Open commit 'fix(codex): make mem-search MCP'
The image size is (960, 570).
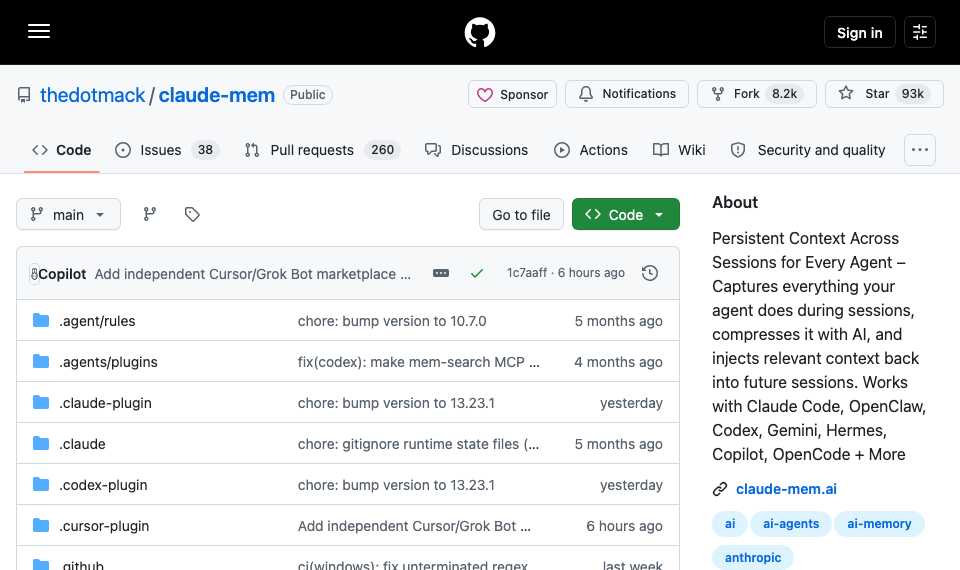419,362
